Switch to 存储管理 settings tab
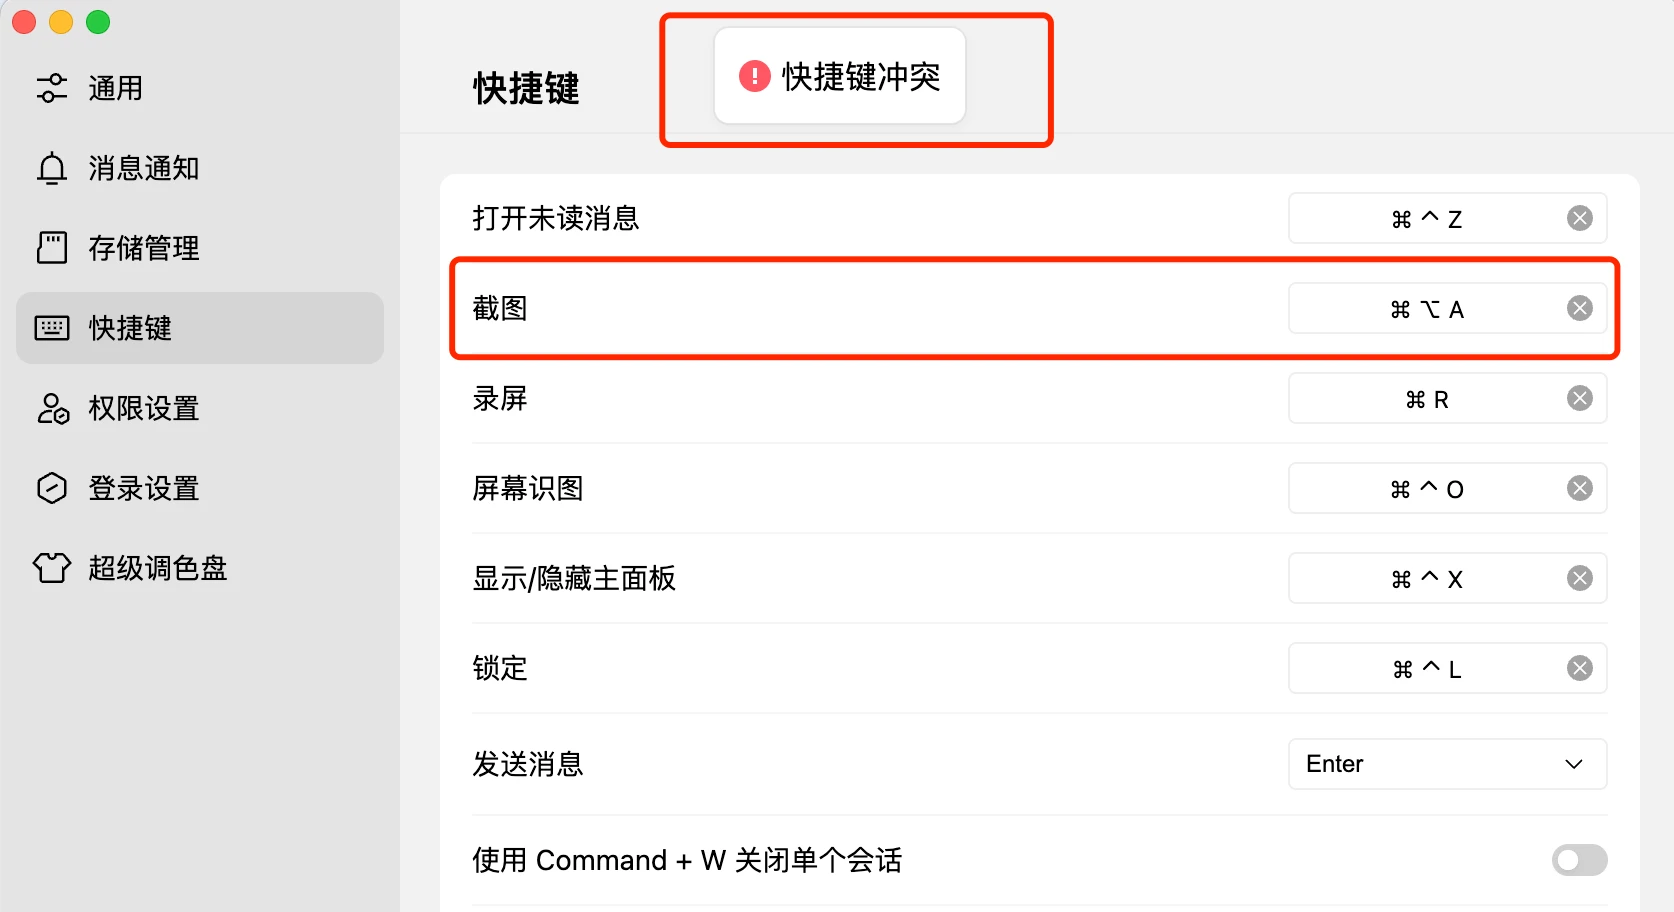 click(144, 248)
